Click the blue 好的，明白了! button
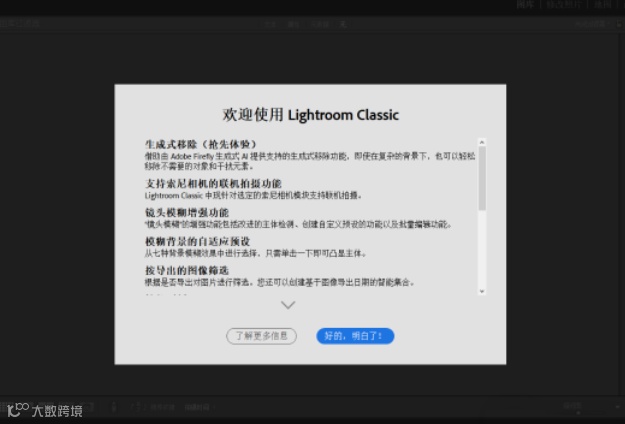The height and width of the screenshot is (424, 625). tap(355, 336)
